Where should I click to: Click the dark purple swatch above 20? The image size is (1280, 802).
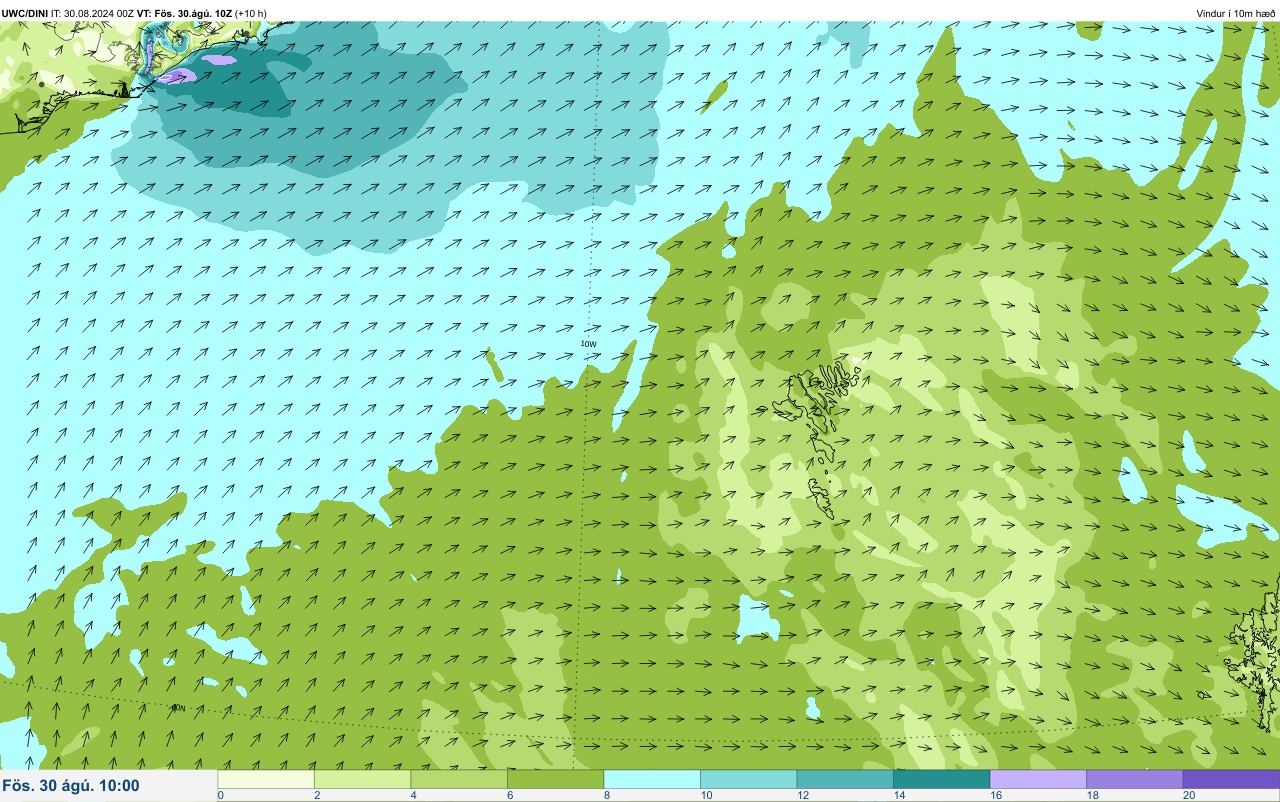click(x=1231, y=779)
